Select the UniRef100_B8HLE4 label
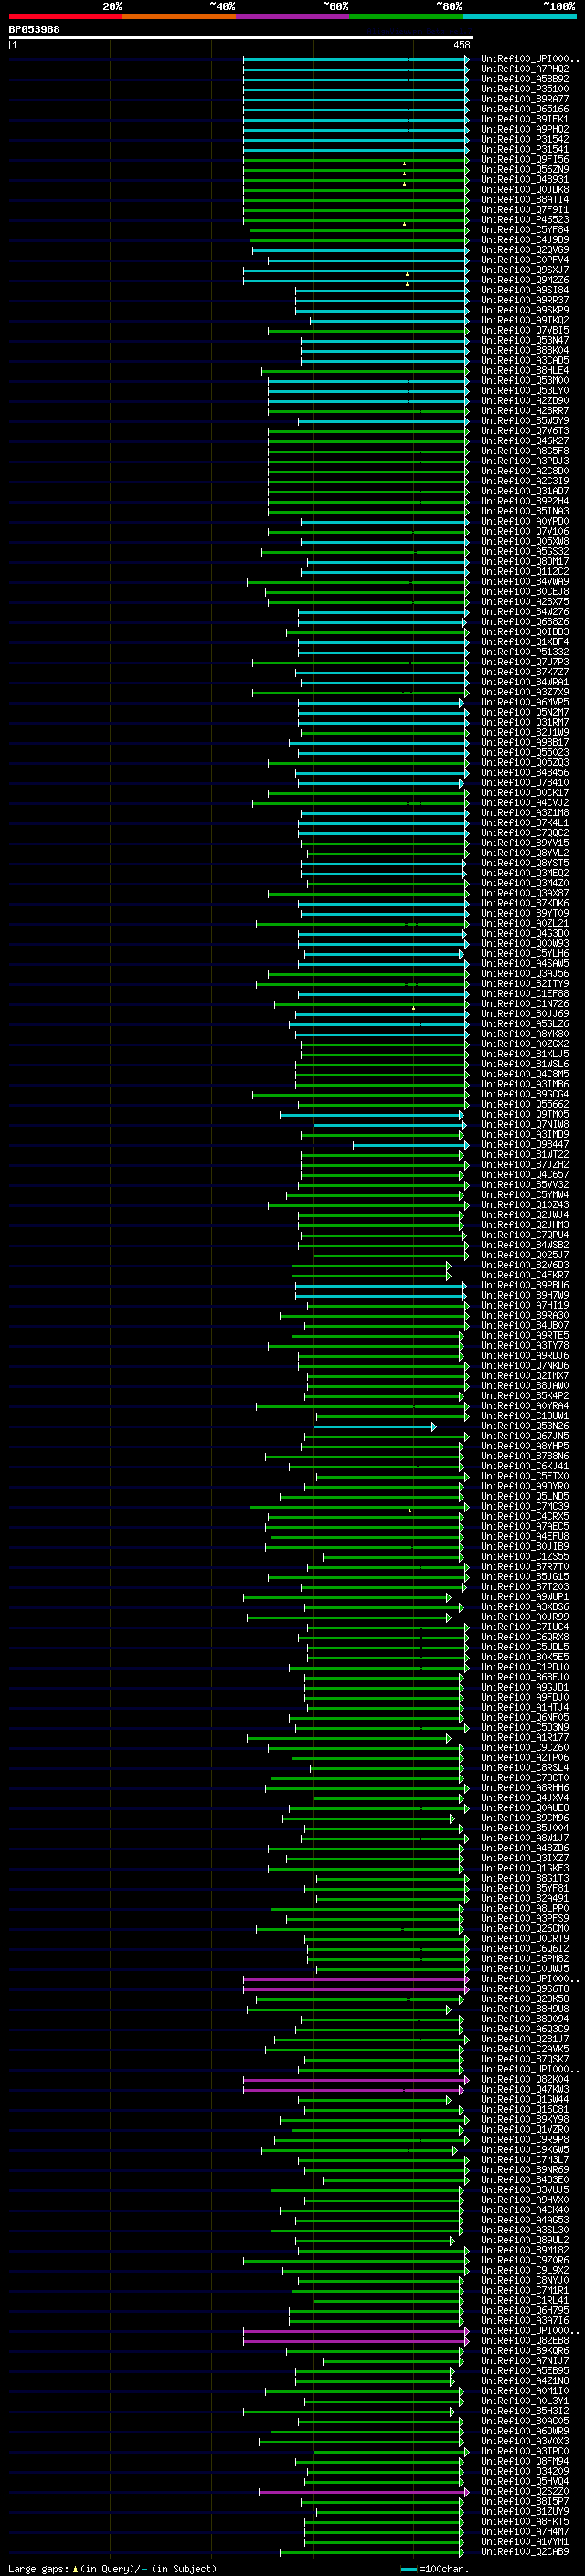This screenshot has width=585, height=2576. (x=524, y=371)
